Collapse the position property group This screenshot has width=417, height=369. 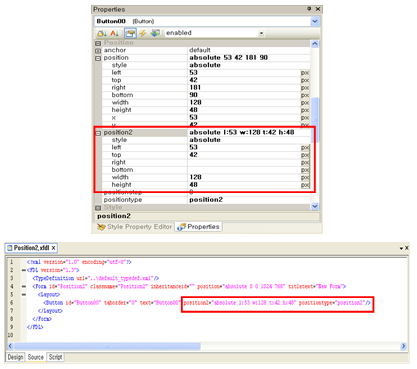point(98,58)
